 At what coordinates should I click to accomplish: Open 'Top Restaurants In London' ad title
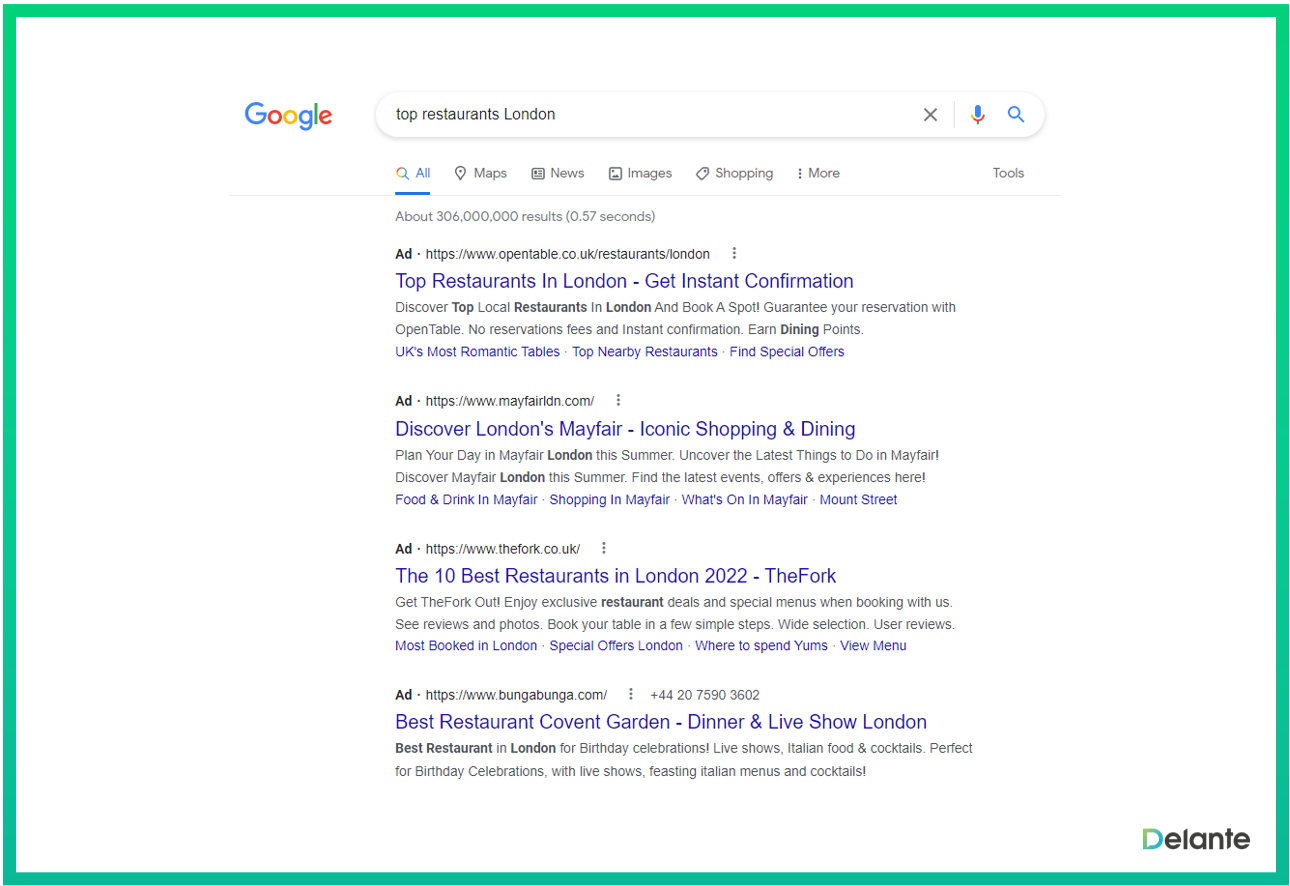[x=624, y=281]
